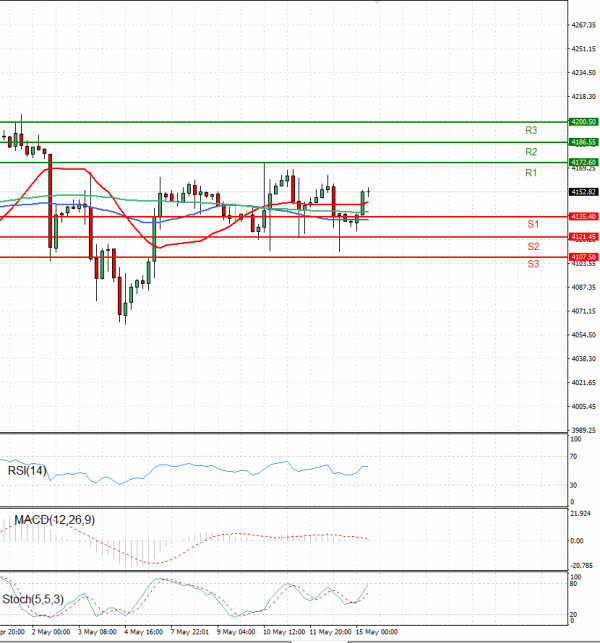This screenshot has width=600, height=643.
Task: Click the Stochastic 20 level value
Action: [573, 614]
